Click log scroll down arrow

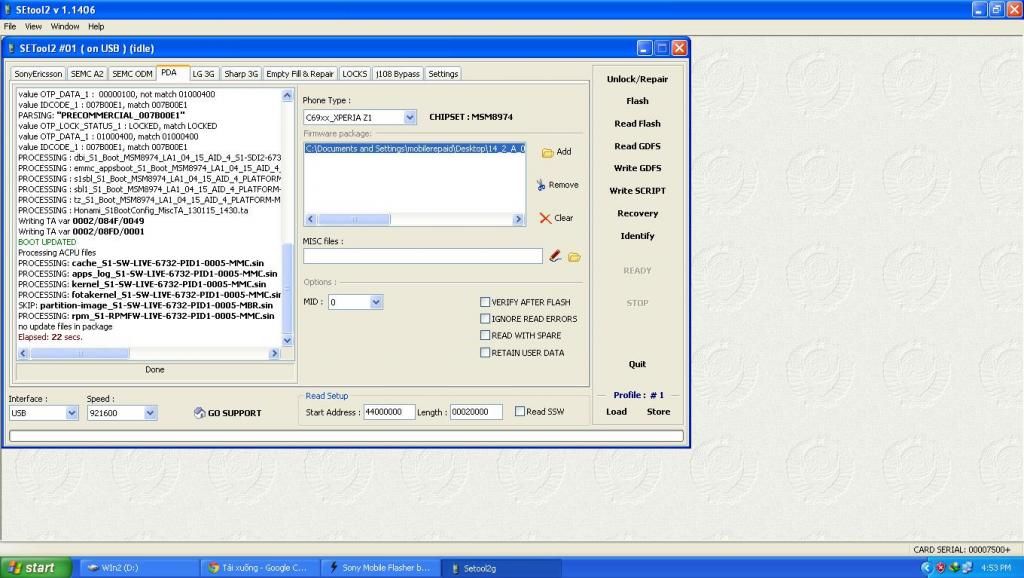click(x=287, y=340)
